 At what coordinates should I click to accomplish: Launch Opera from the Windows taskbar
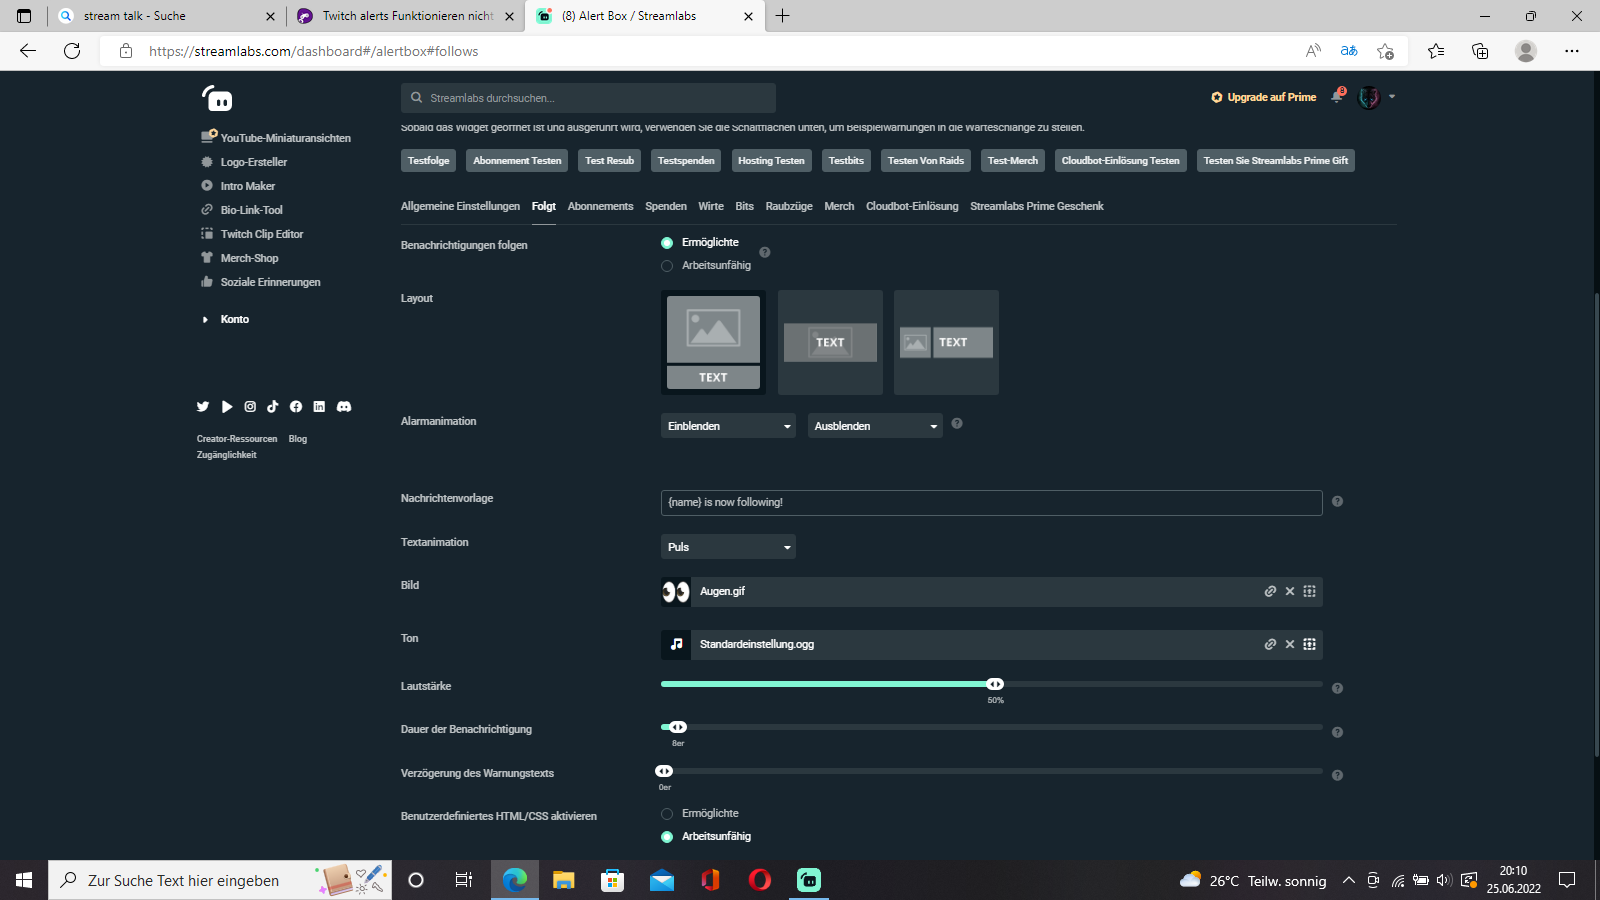click(x=760, y=880)
